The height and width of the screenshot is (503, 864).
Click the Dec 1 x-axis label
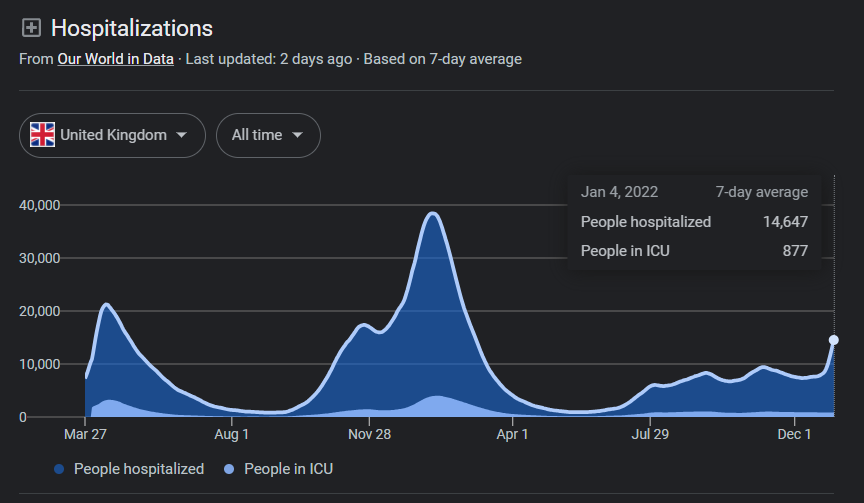[795, 434]
